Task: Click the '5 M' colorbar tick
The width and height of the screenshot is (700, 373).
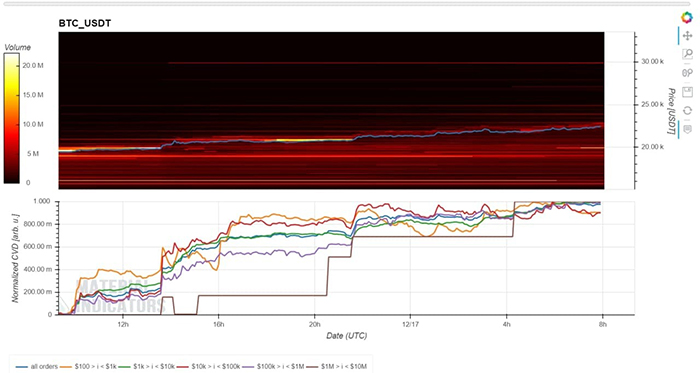Action: pyautogui.click(x=33, y=154)
